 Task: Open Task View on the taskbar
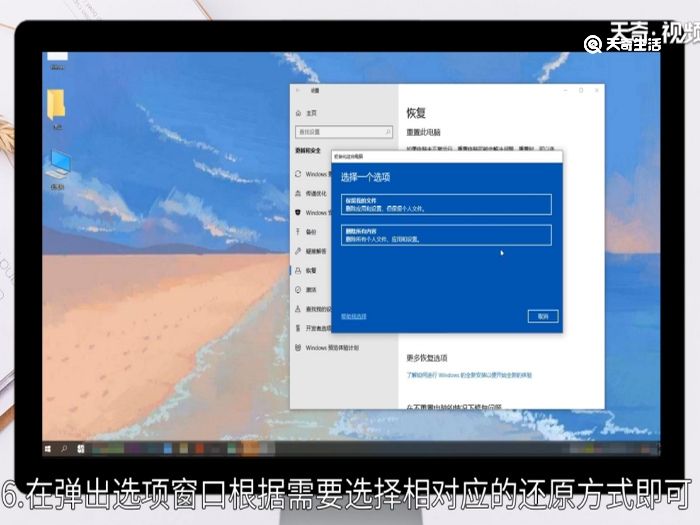(x=81, y=449)
